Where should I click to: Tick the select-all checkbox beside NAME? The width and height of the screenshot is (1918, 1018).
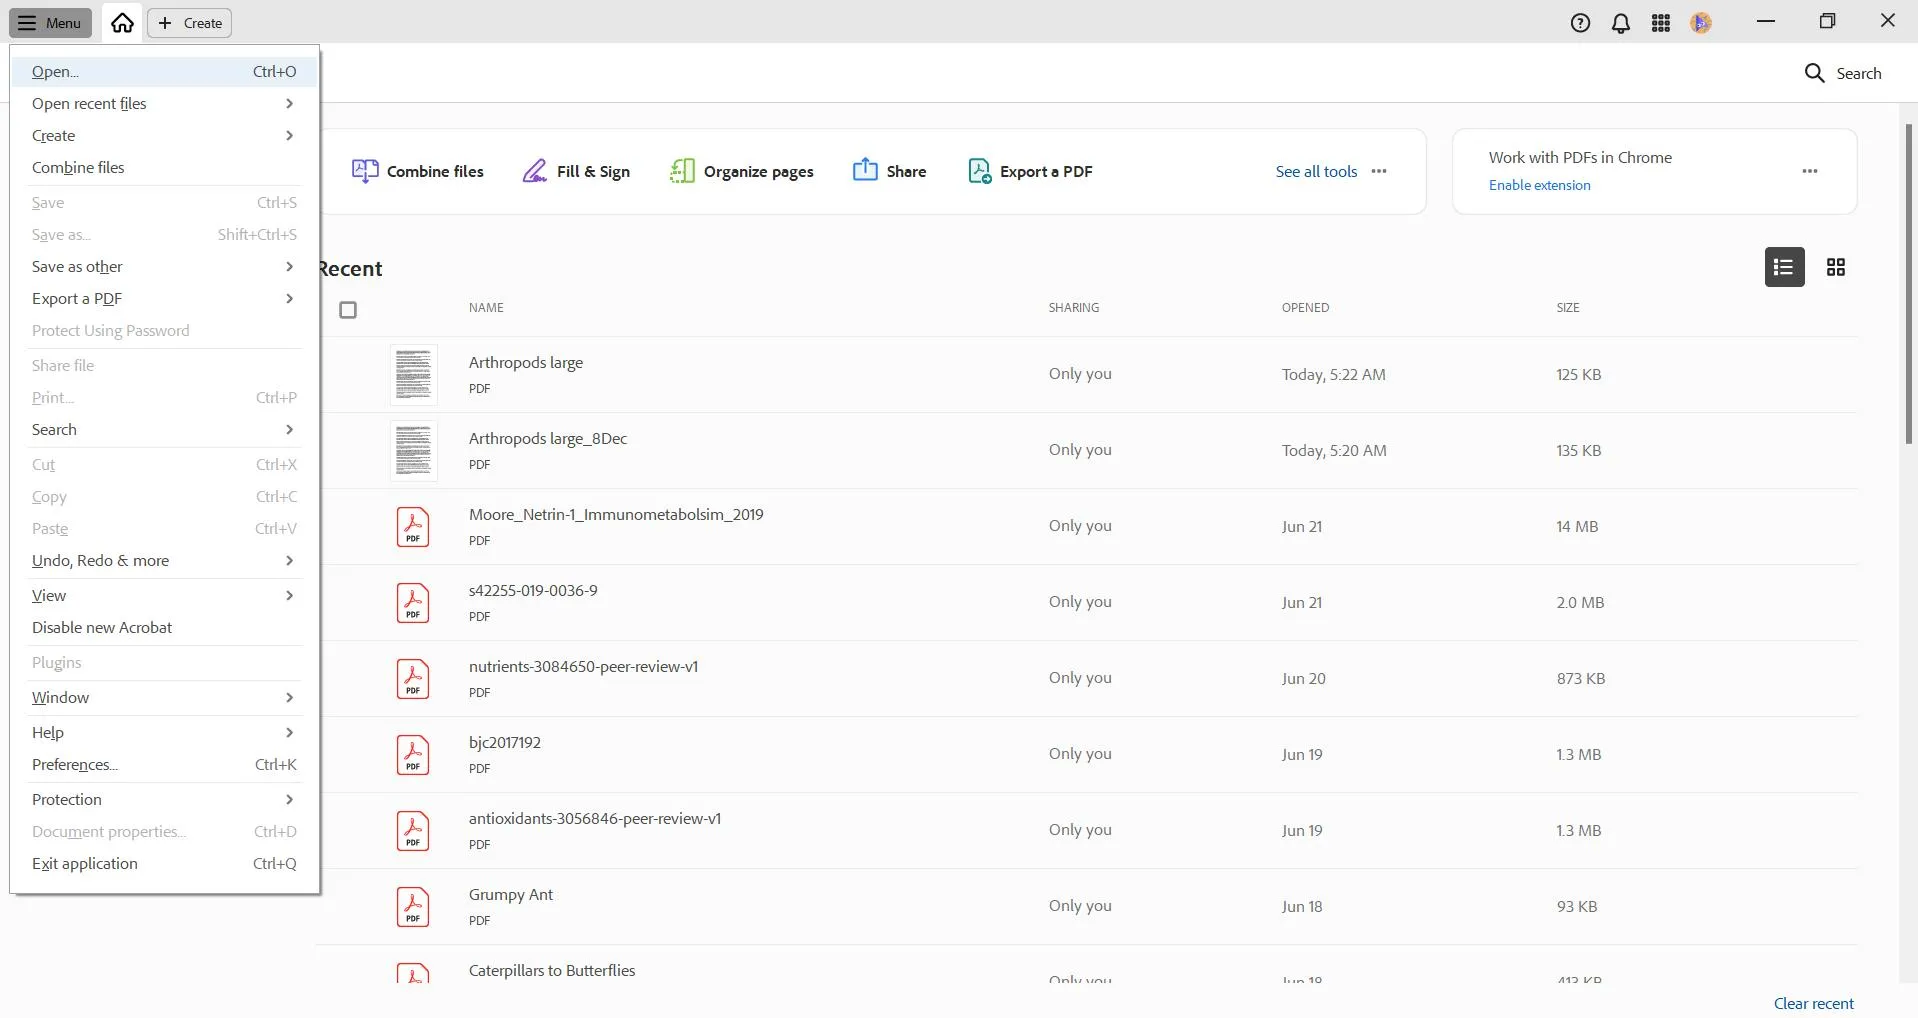click(x=348, y=310)
